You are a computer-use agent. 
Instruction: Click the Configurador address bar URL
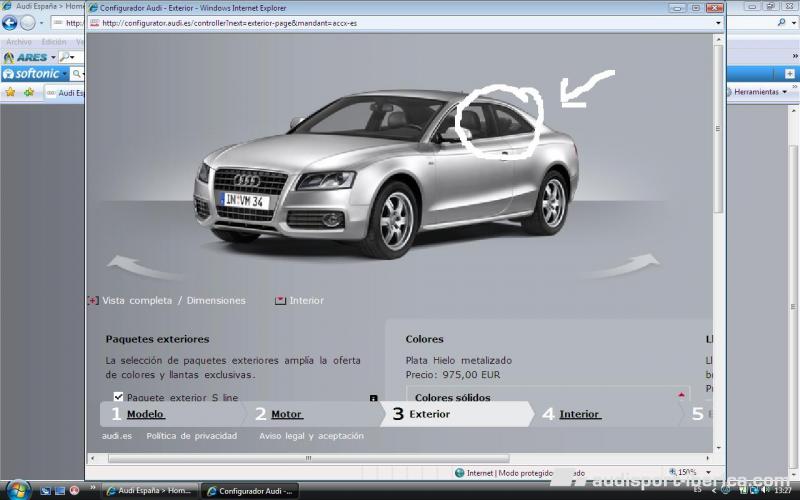tap(229, 23)
